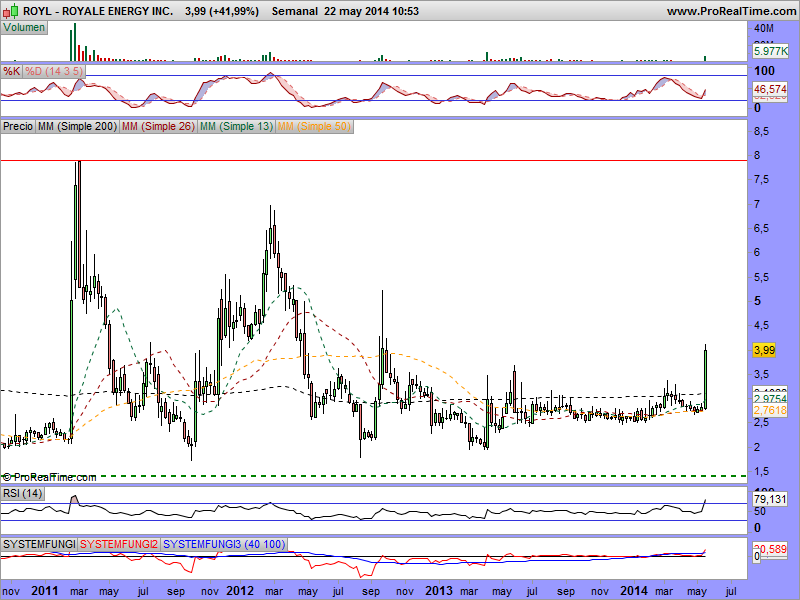This screenshot has height=600, width=800.
Task: Click the 2012 year label on the time axis
Action: point(240,591)
